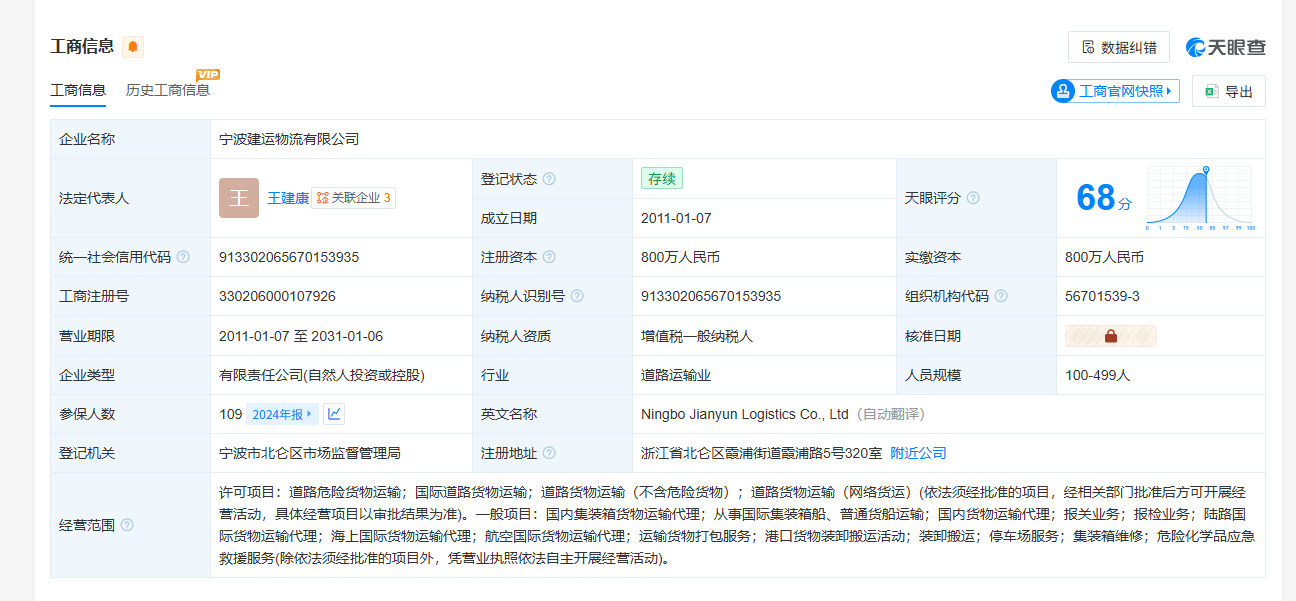Export data with 导出 button
The image size is (1296, 601).
pyautogui.click(x=1228, y=91)
